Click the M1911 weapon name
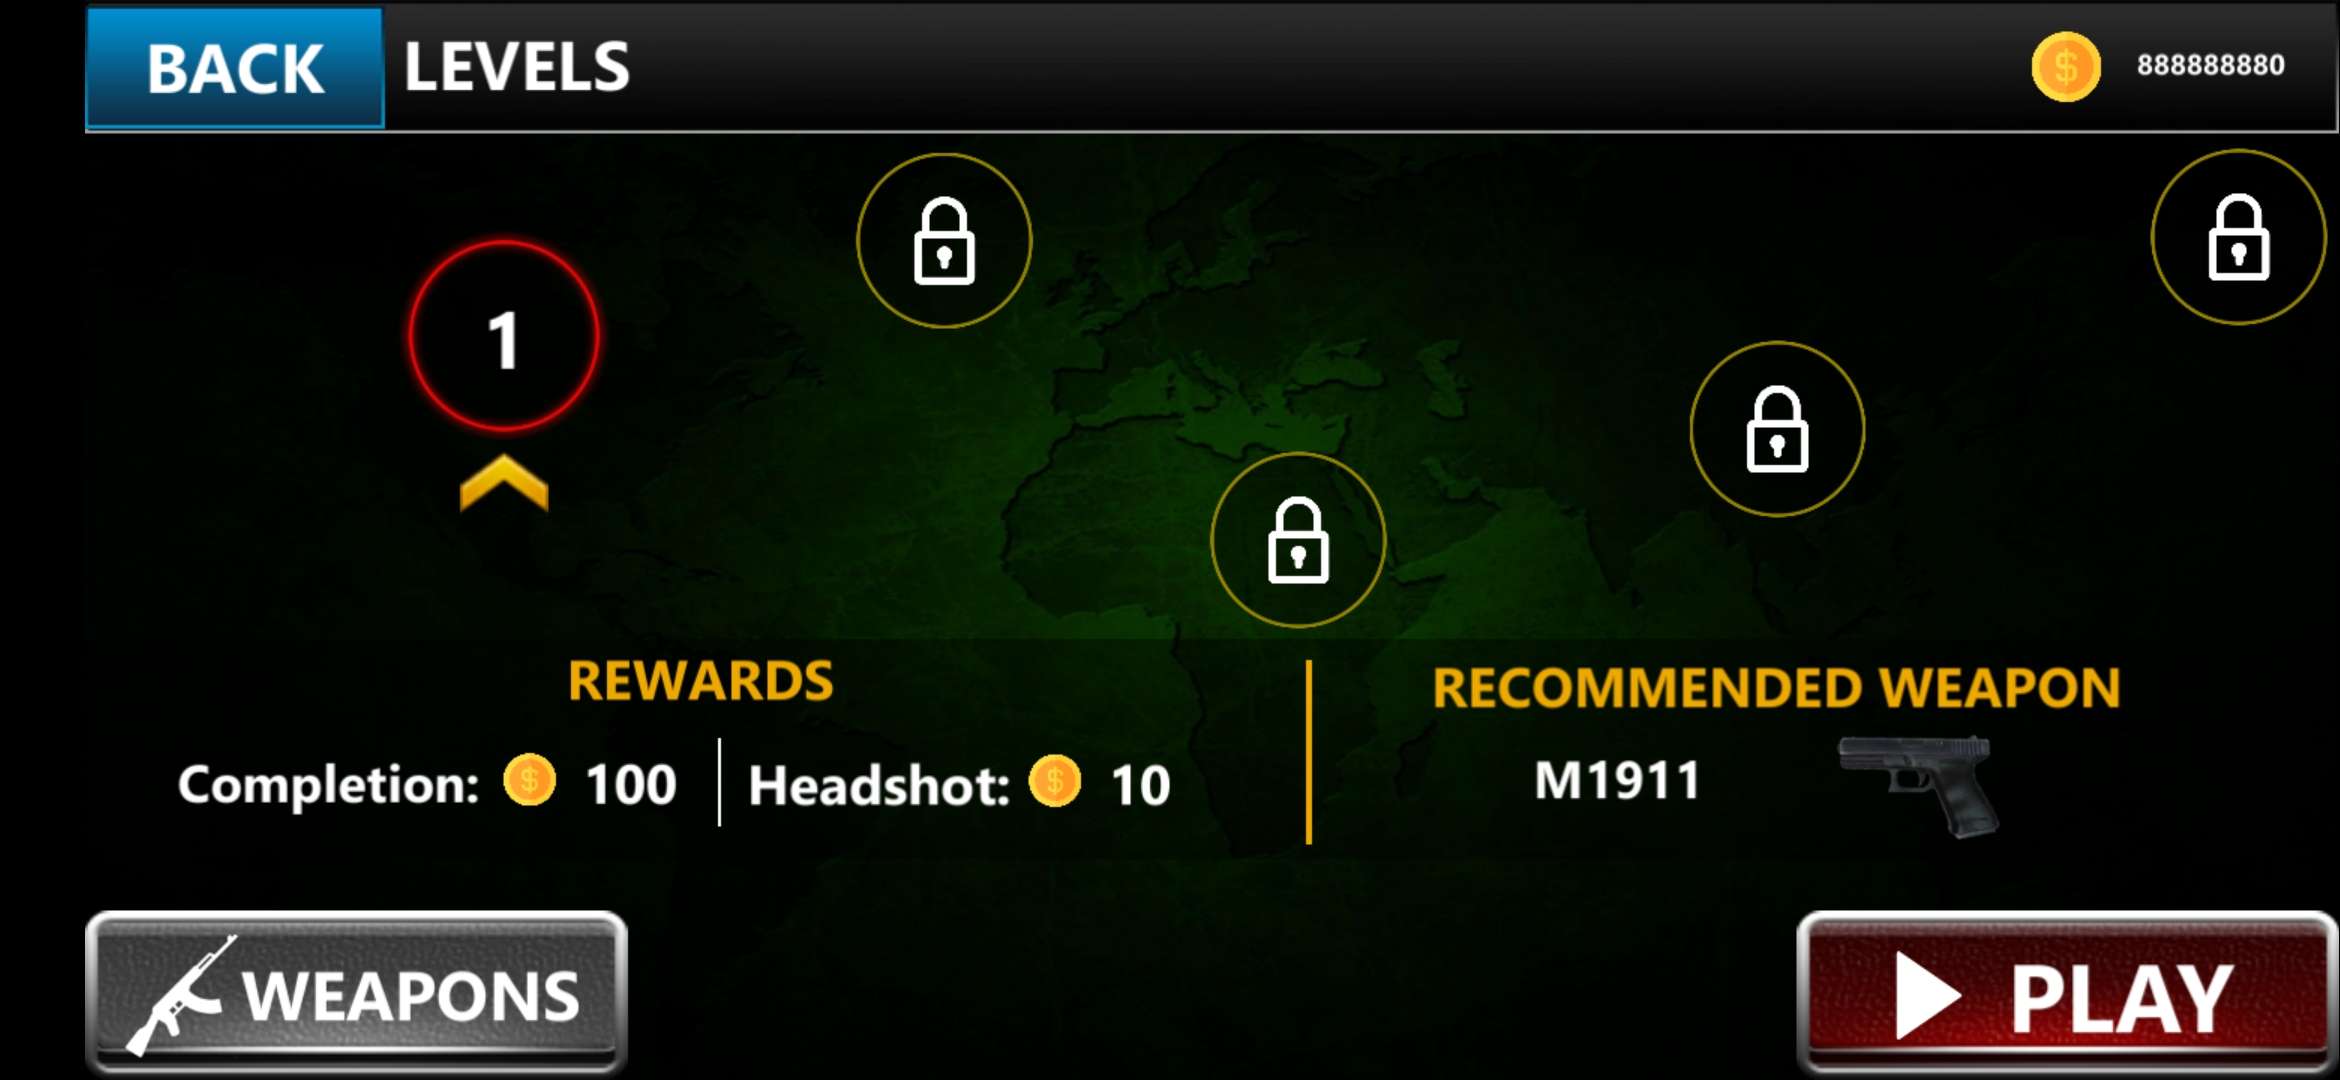 tap(1617, 781)
